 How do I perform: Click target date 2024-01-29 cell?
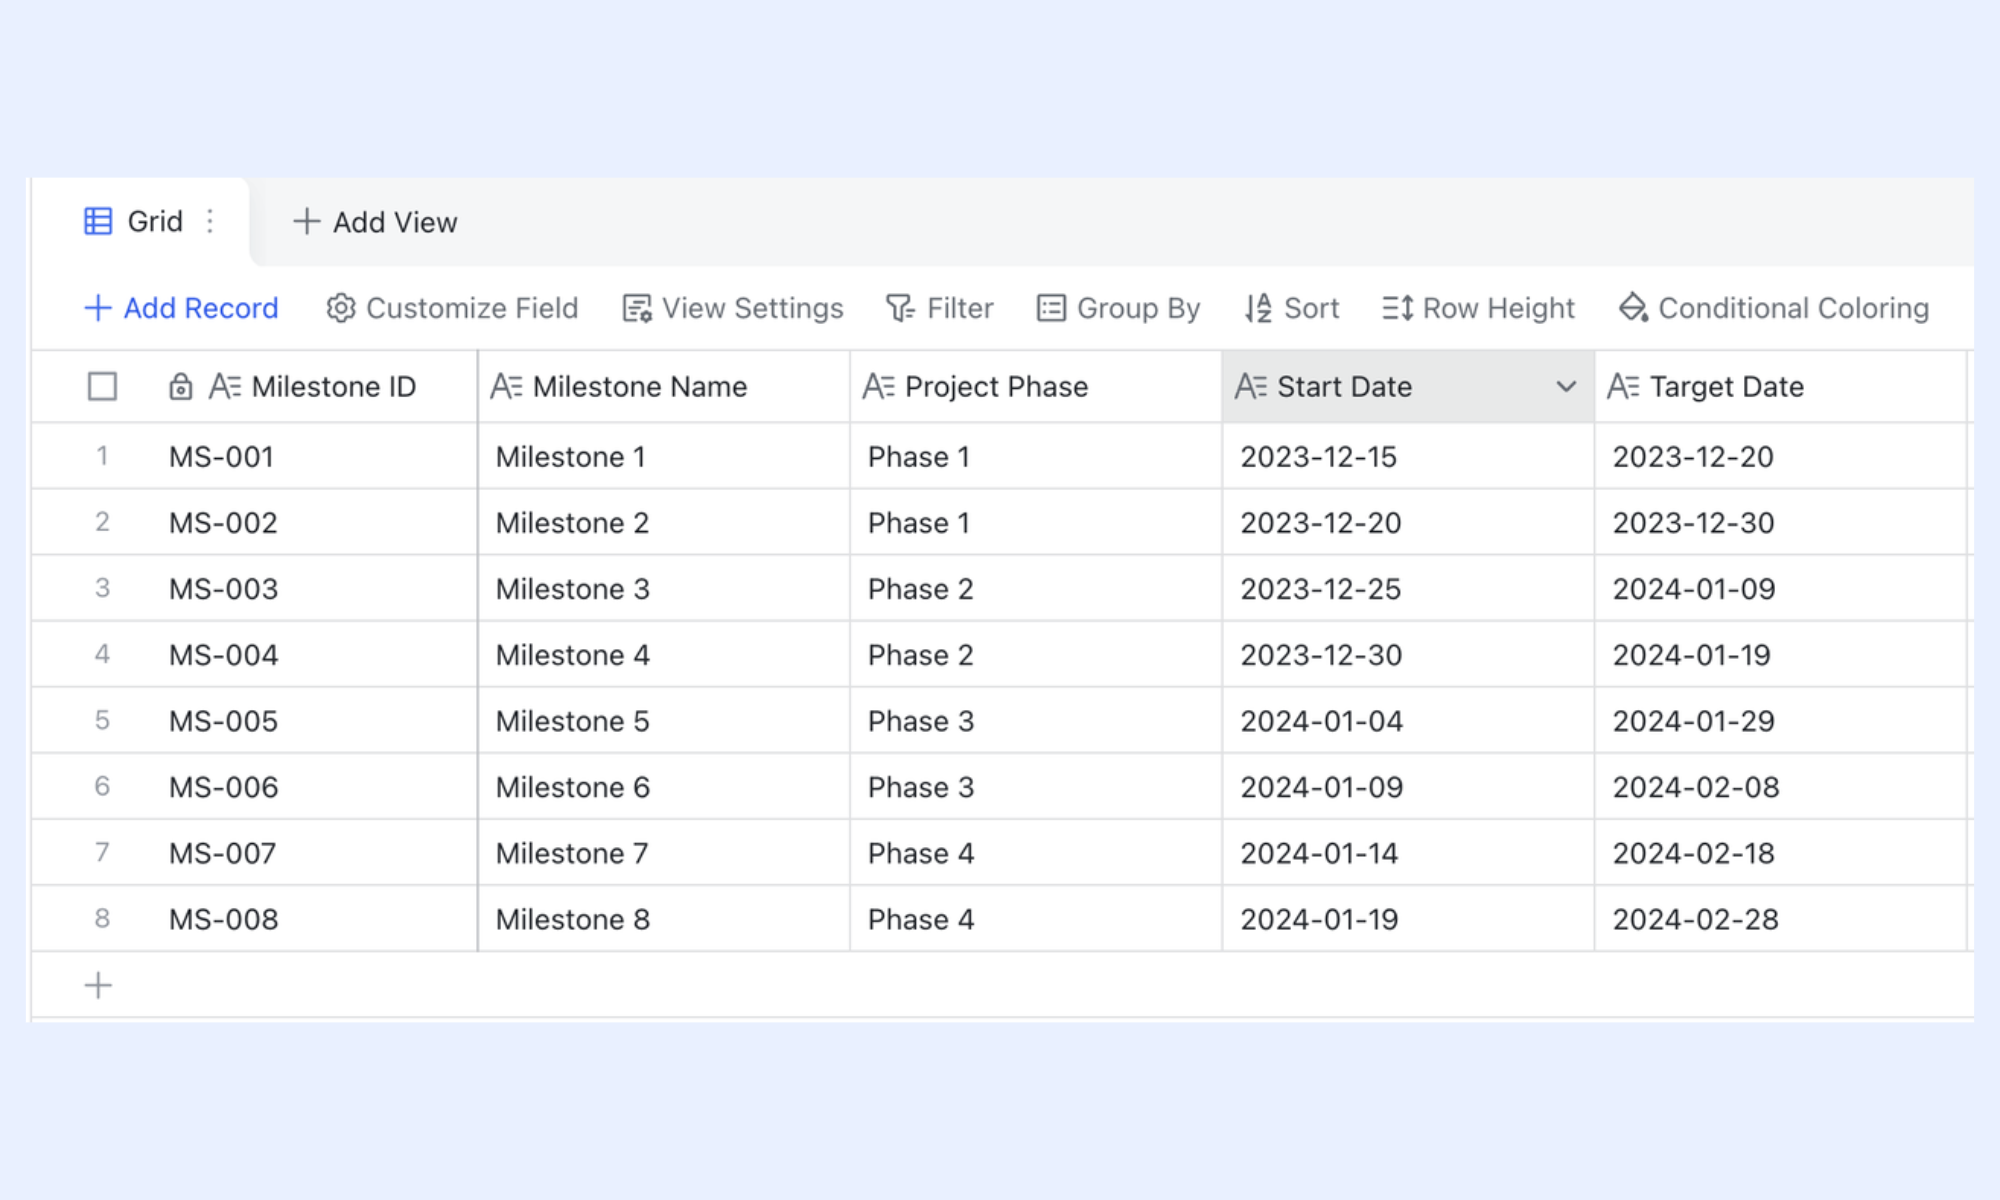(1780, 720)
